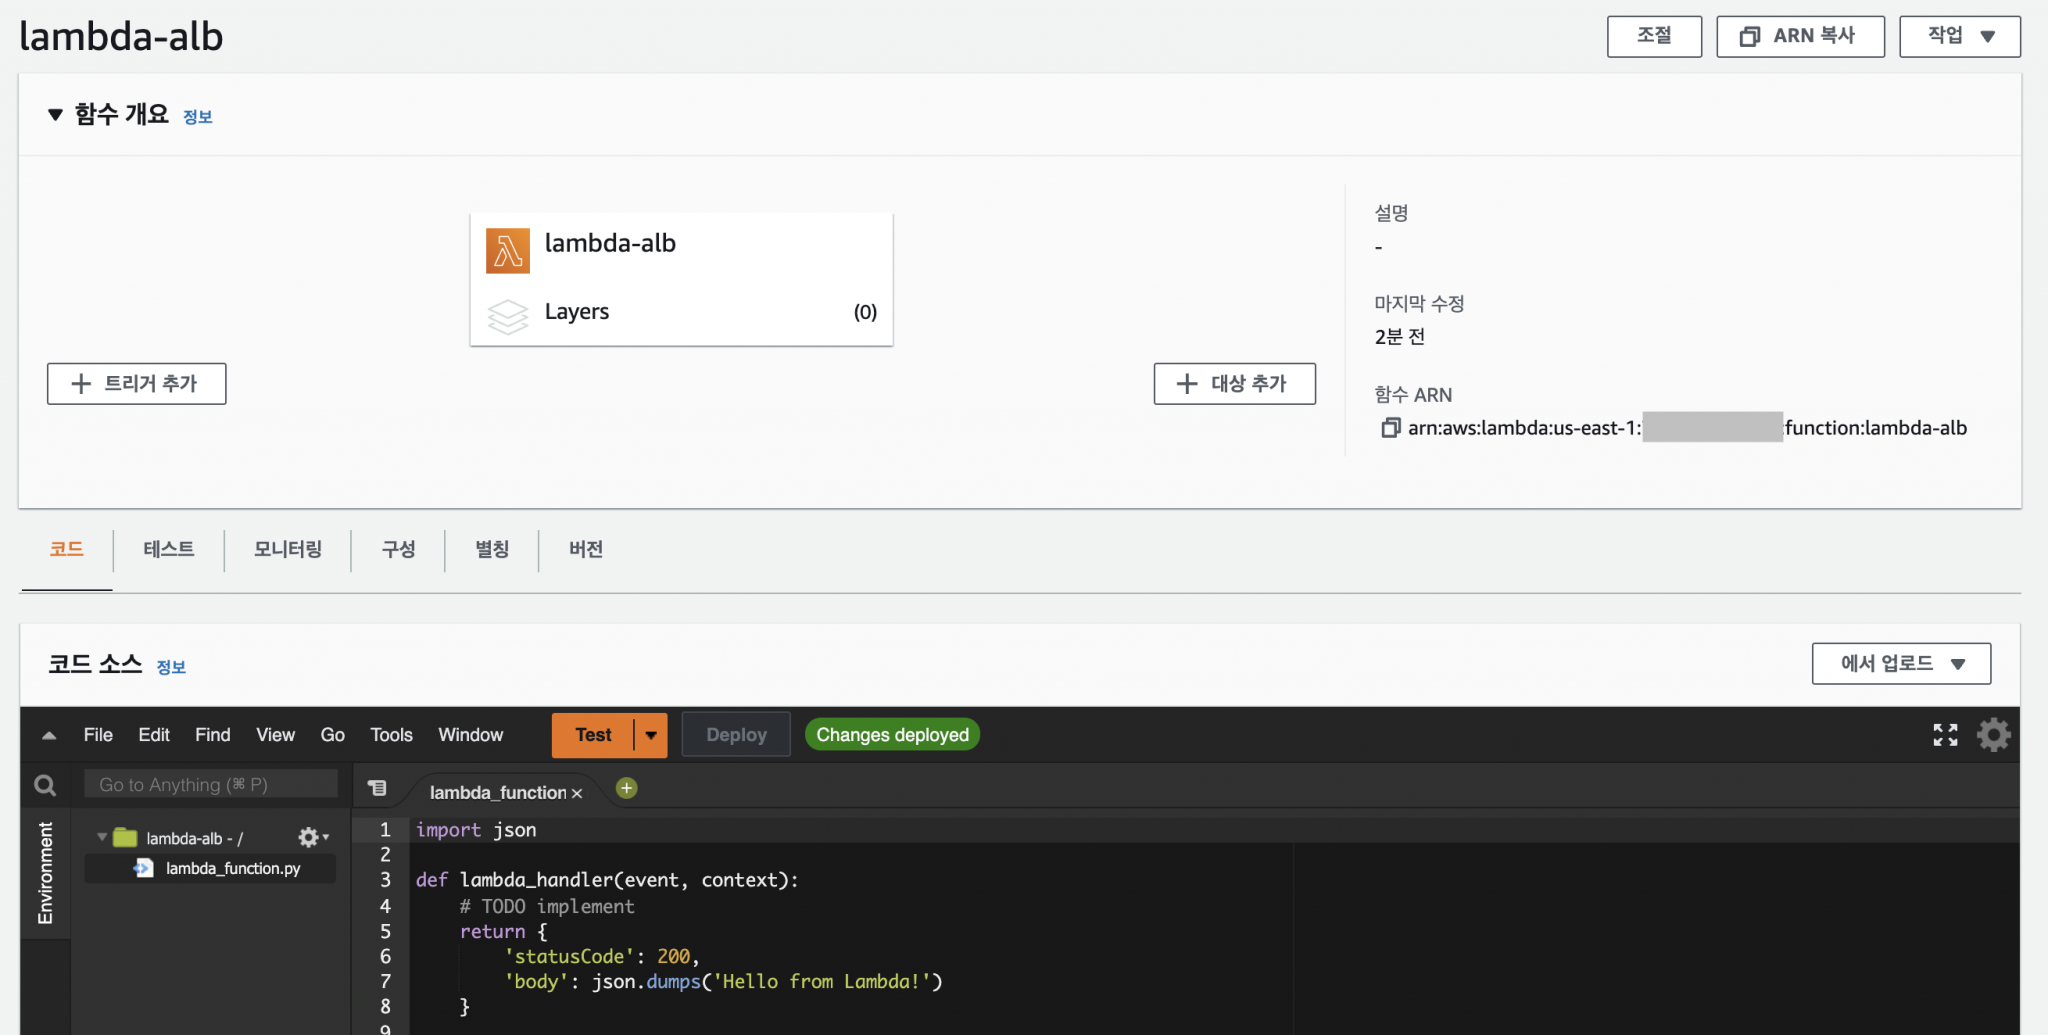Open editor preferences via the gear icon
Viewport: 2048px width, 1035px height.
click(x=1993, y=734)
